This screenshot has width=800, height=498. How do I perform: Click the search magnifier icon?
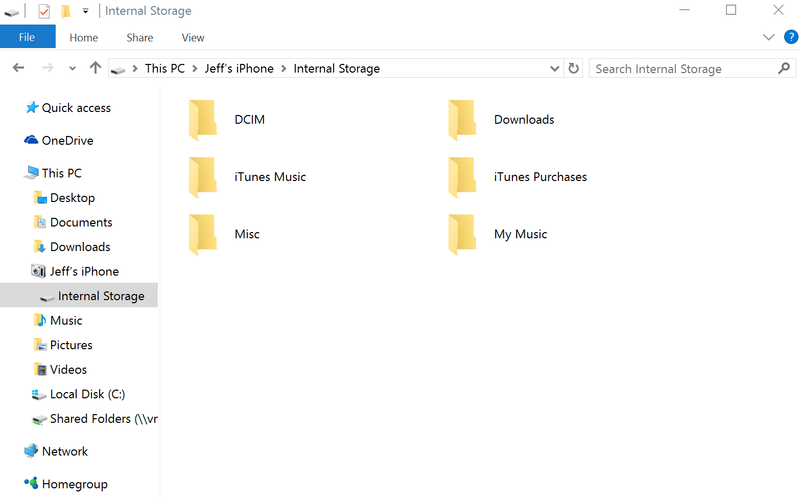click(x=784, y=68)
